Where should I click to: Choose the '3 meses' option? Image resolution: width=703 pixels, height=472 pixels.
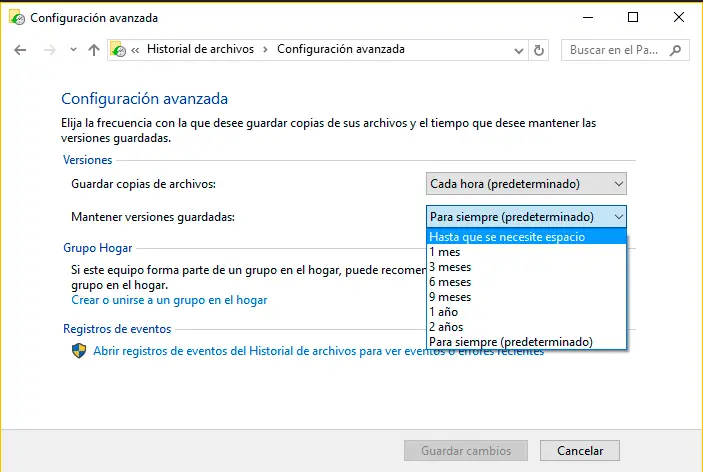click(450, 267)
